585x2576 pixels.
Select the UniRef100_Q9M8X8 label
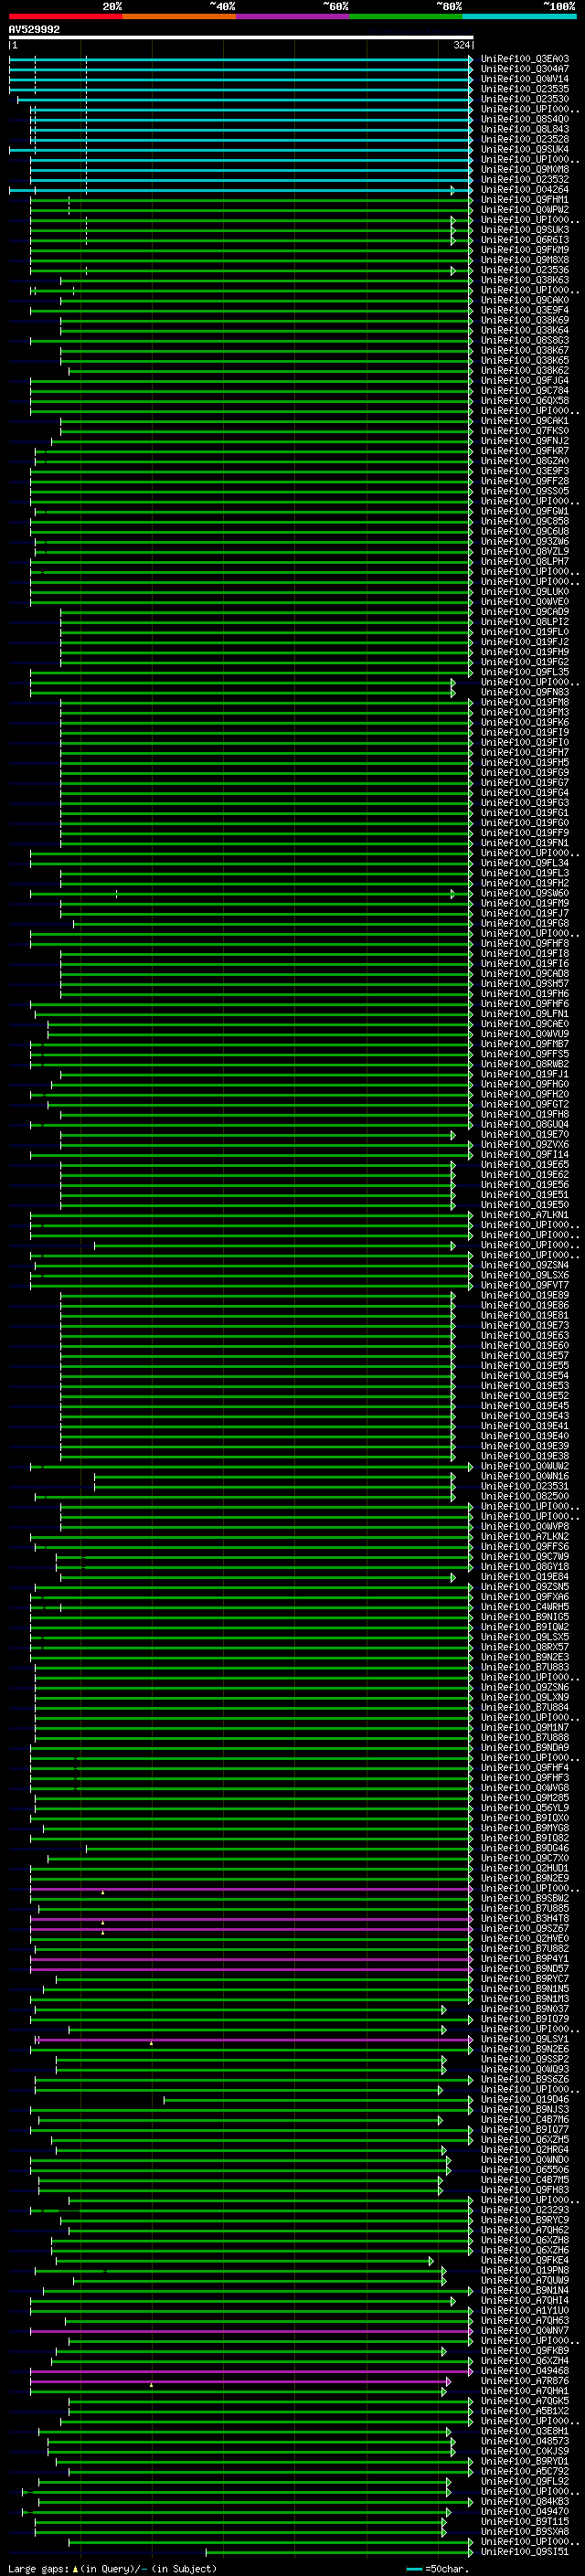[524, 260]
